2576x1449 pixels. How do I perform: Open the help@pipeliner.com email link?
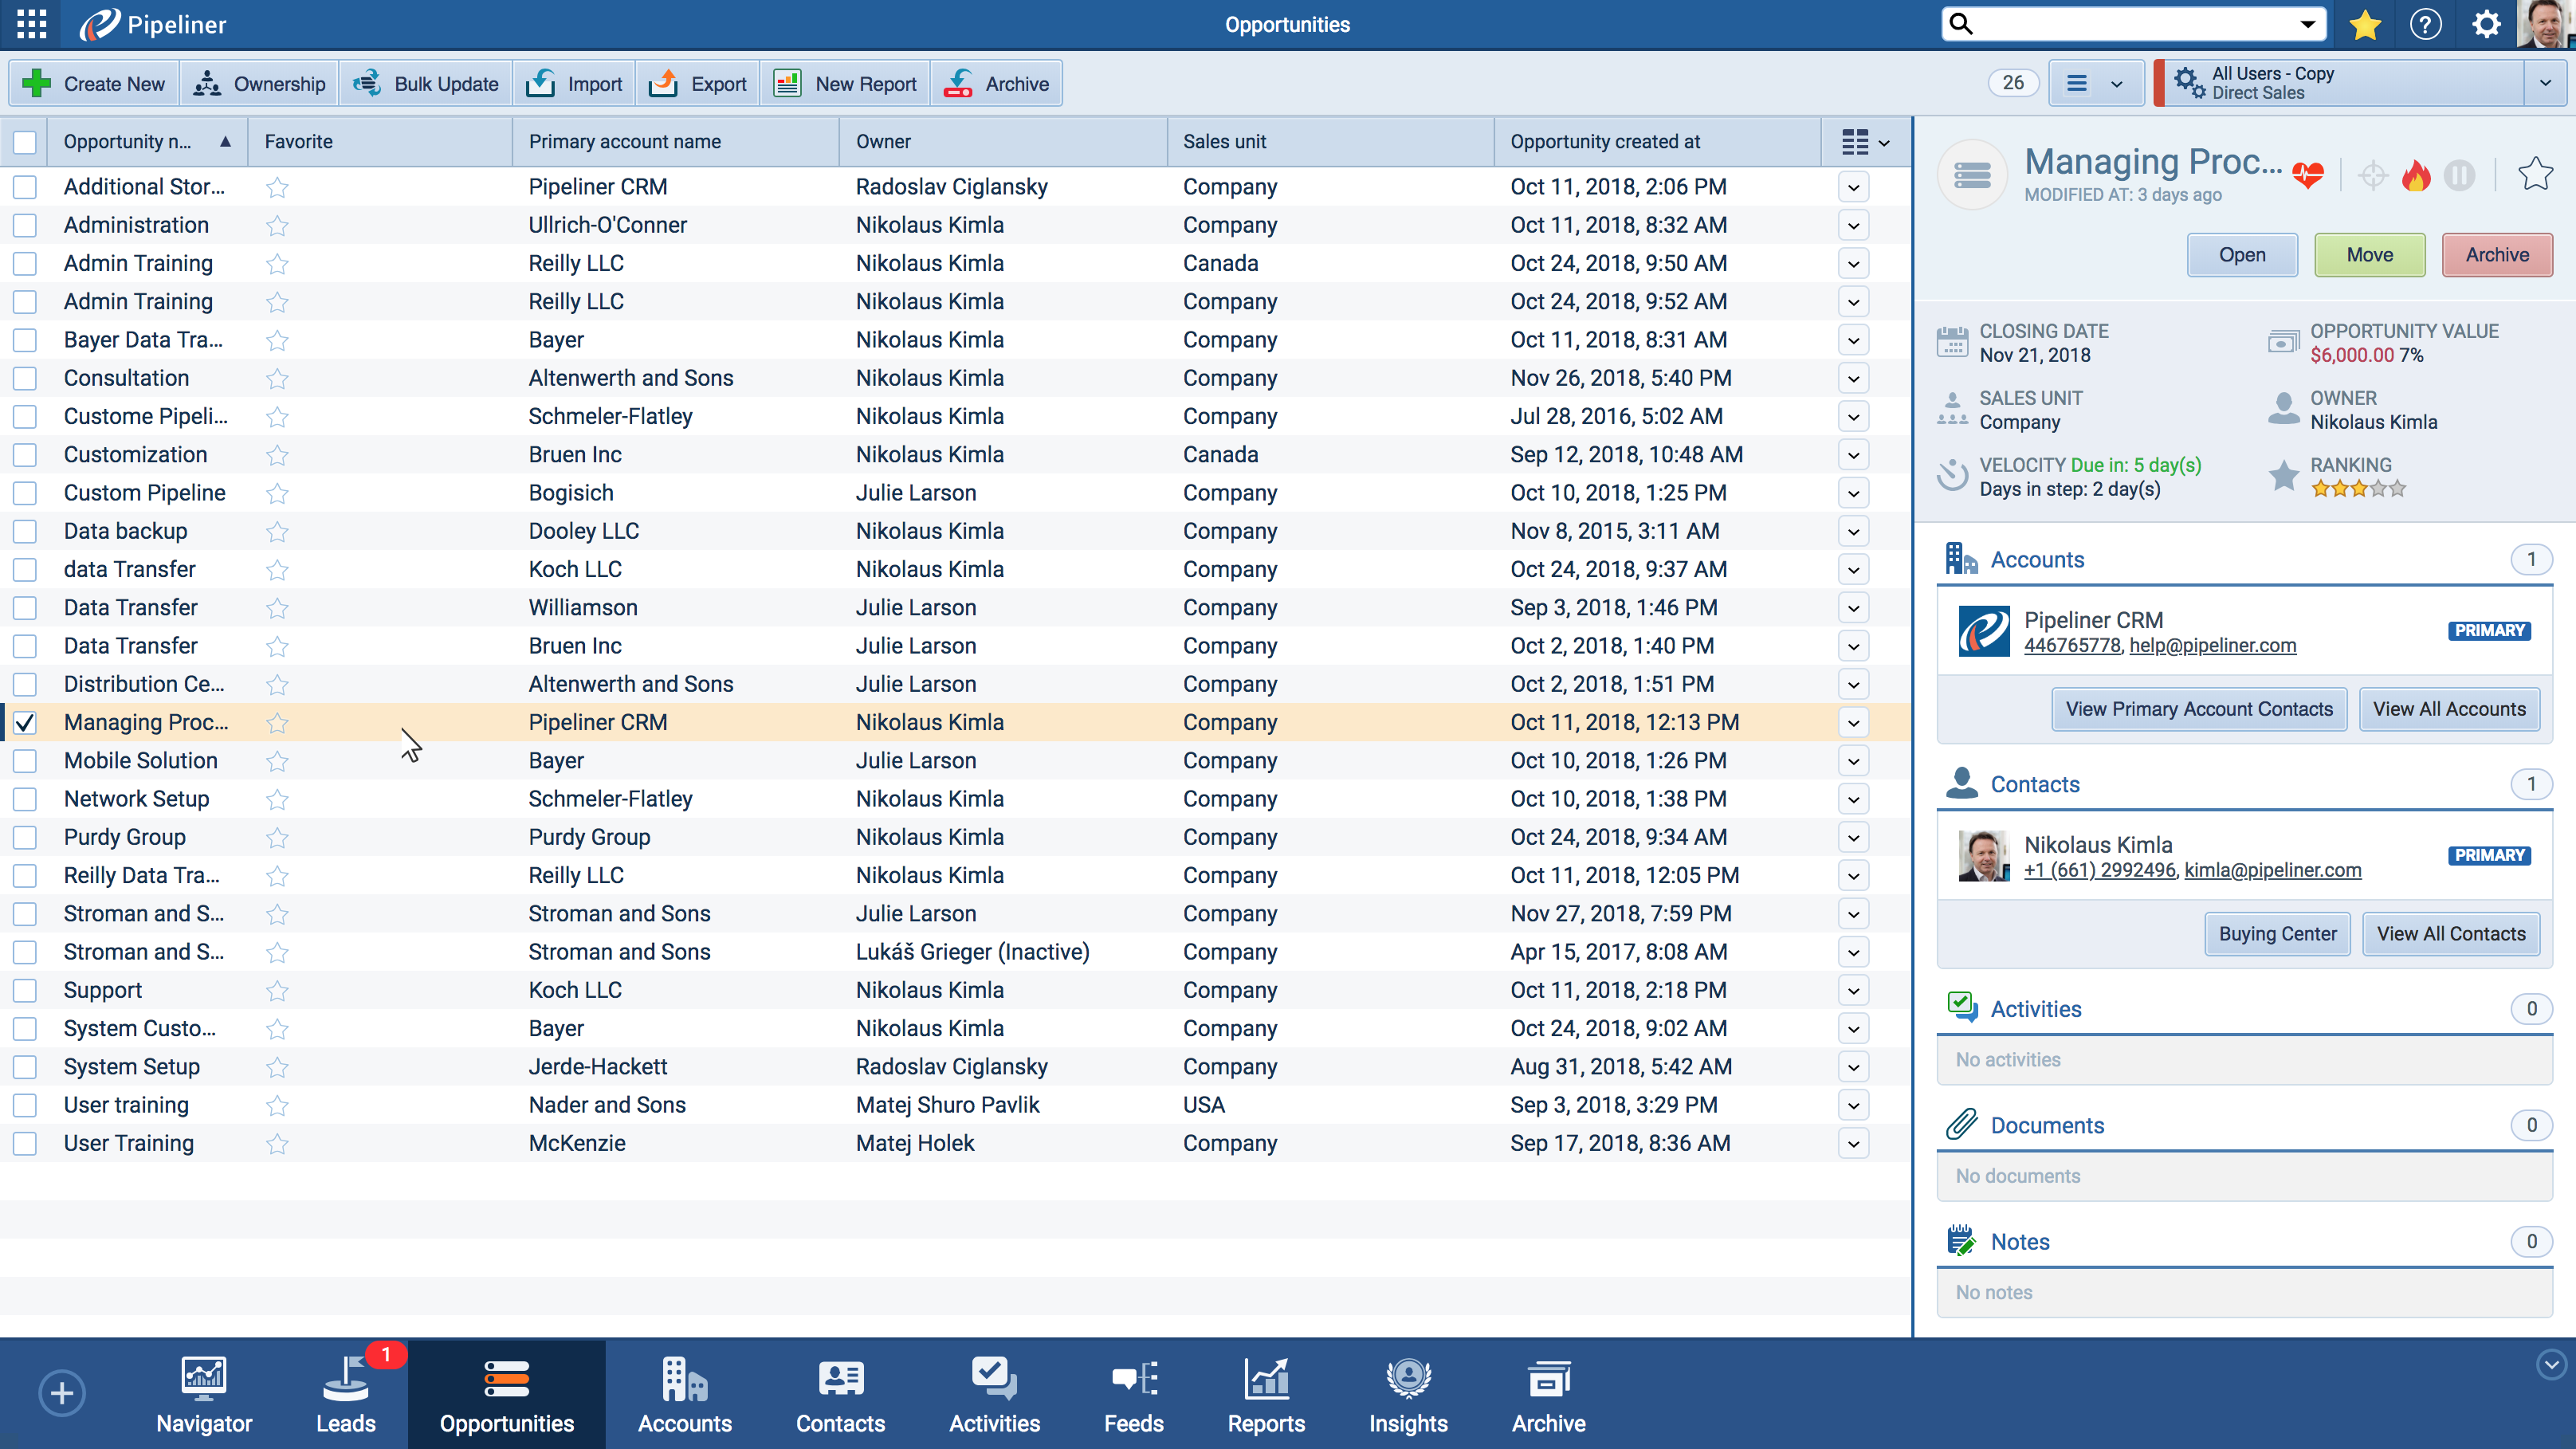(x=2212, y=646)
